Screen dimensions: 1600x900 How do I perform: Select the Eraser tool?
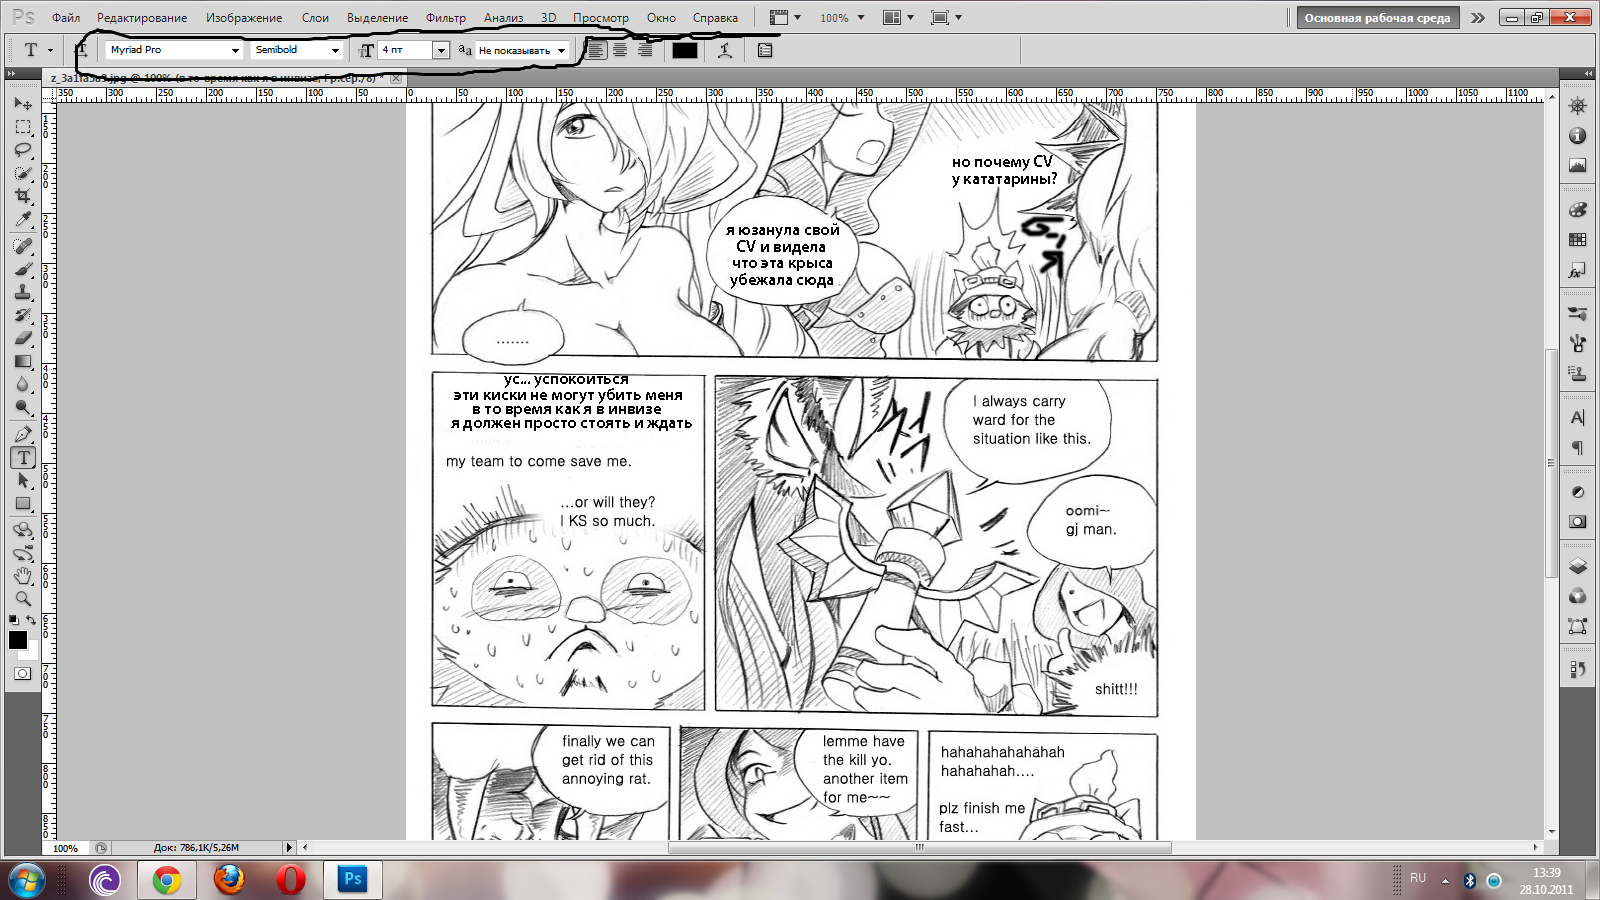click(x=23, y=338)
